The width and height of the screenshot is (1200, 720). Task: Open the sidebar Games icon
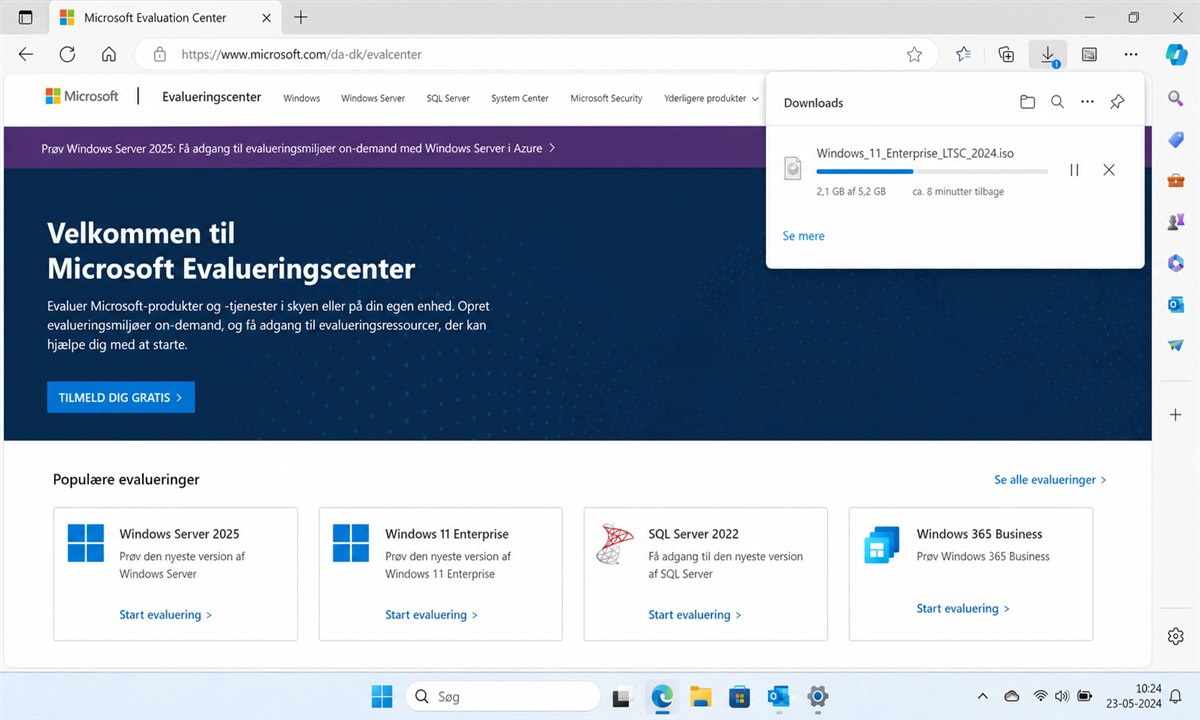coord(1176,221)
